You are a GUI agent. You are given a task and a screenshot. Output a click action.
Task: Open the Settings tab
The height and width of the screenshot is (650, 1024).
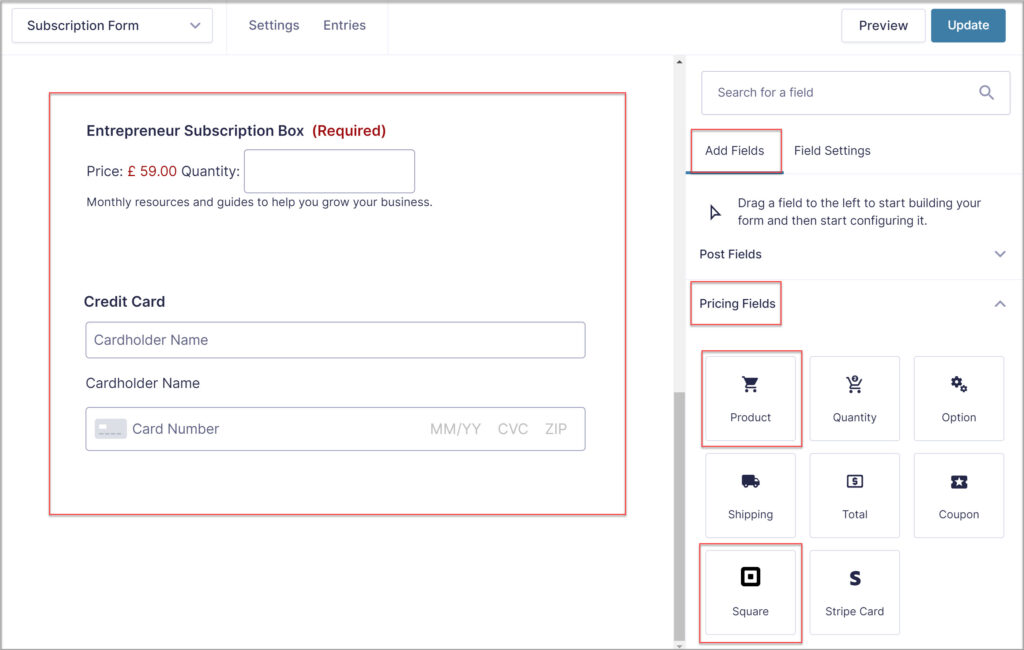273,25
